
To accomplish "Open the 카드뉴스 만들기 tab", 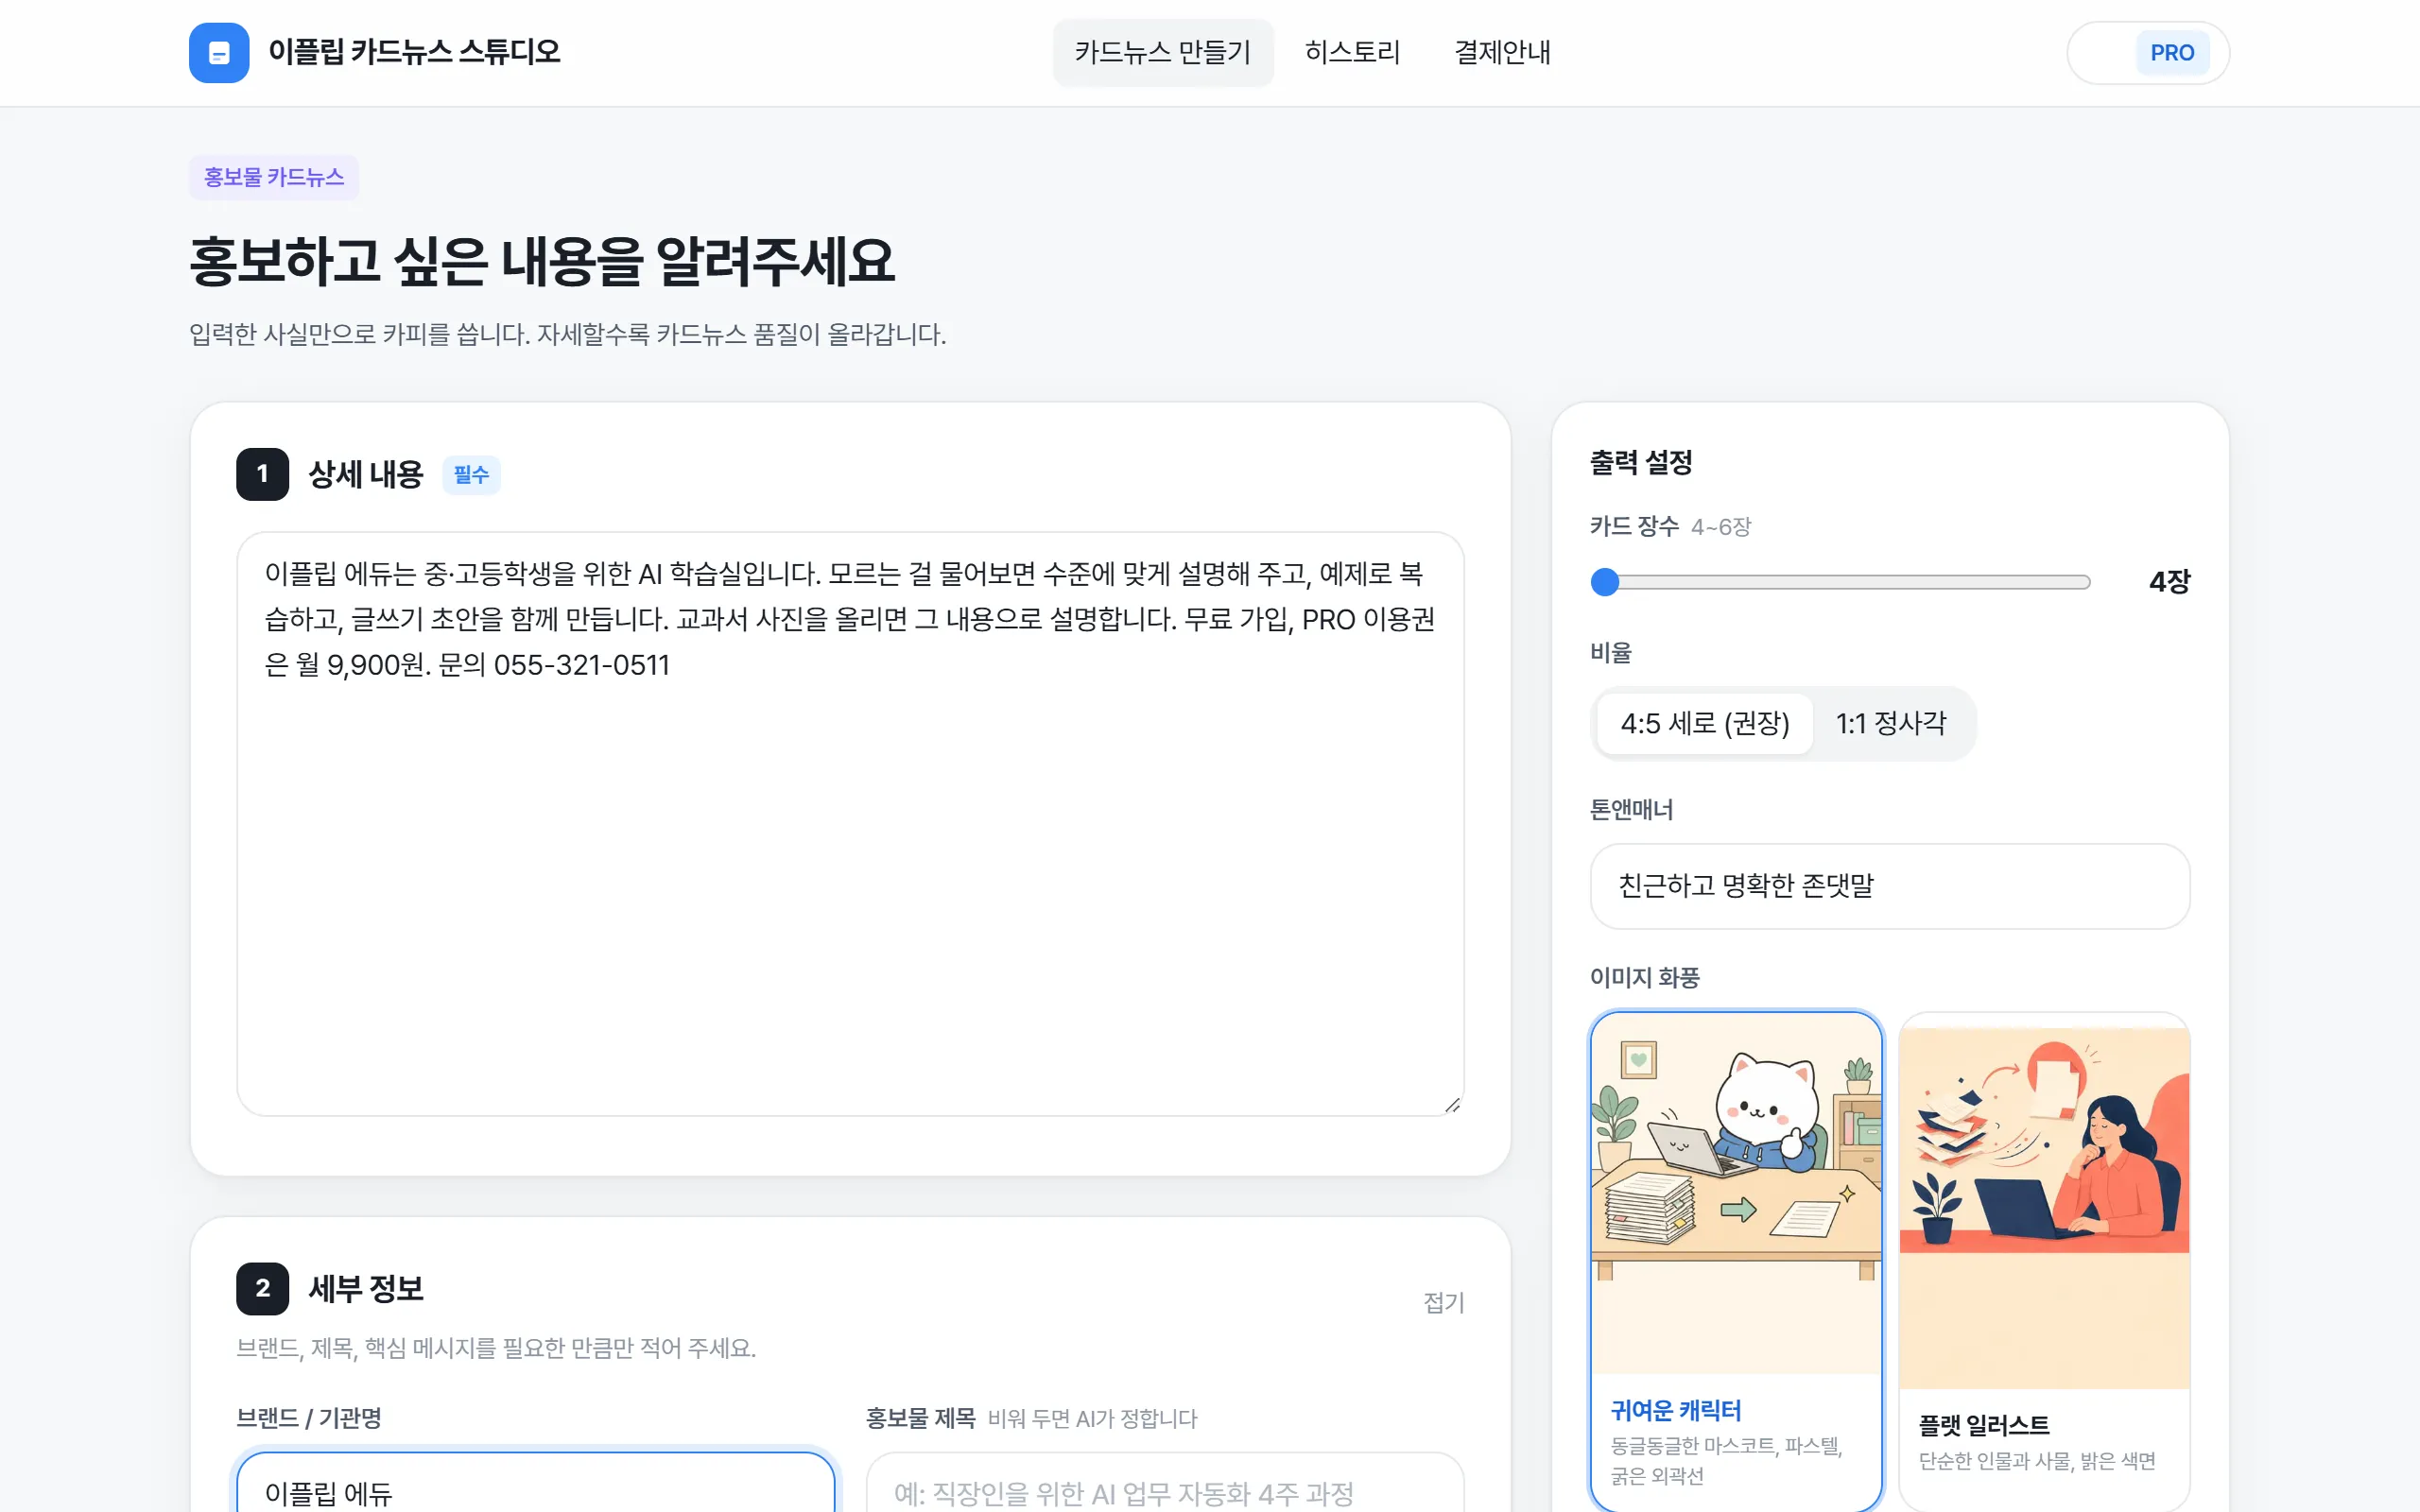I will pyautogui.click(x=1163, y=52).
